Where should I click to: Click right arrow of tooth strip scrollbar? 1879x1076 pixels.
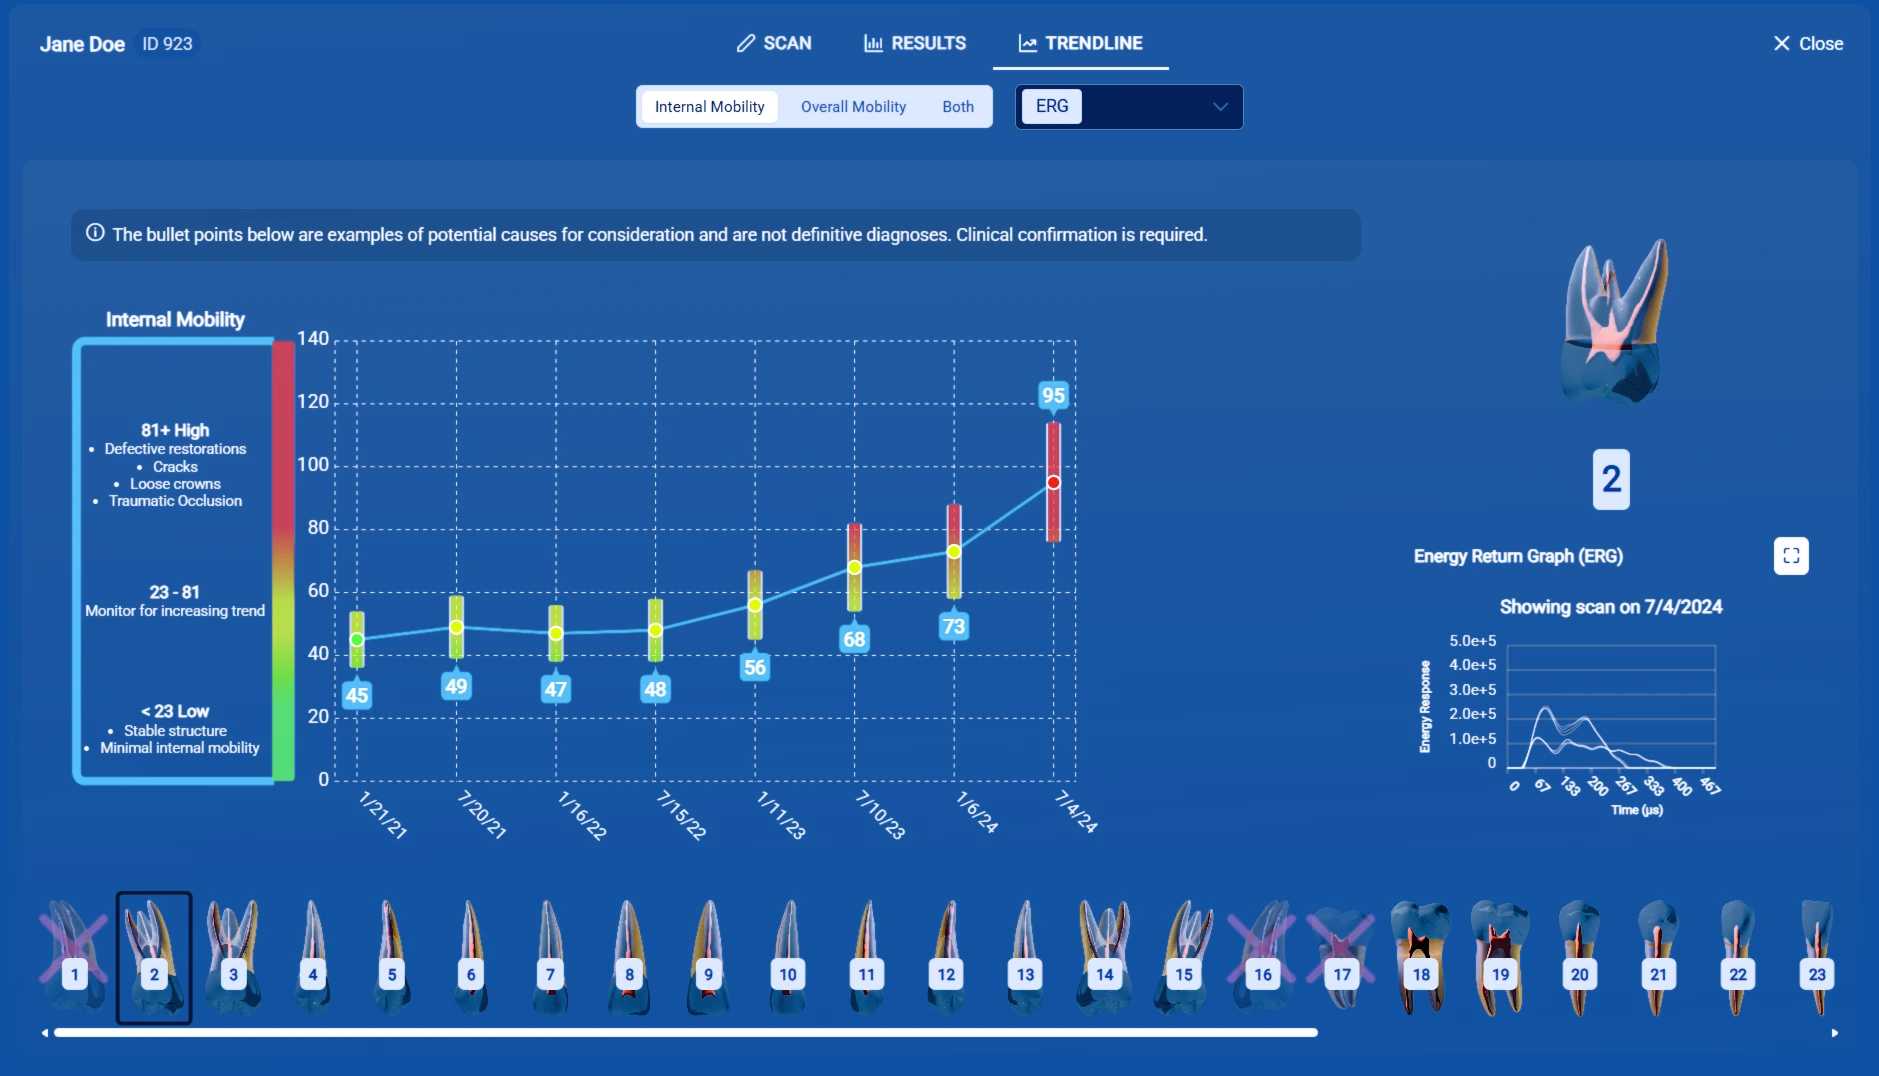coord(1835,1033)
